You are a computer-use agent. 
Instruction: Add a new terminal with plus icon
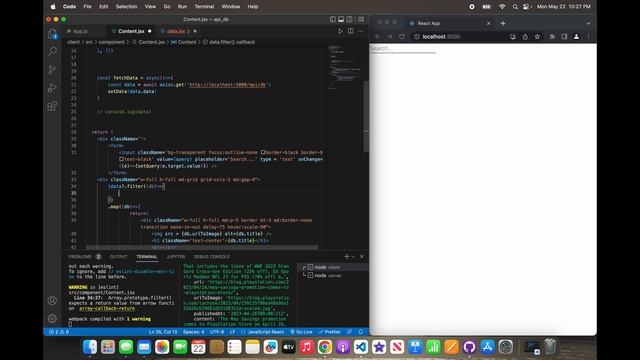[347, 256]
